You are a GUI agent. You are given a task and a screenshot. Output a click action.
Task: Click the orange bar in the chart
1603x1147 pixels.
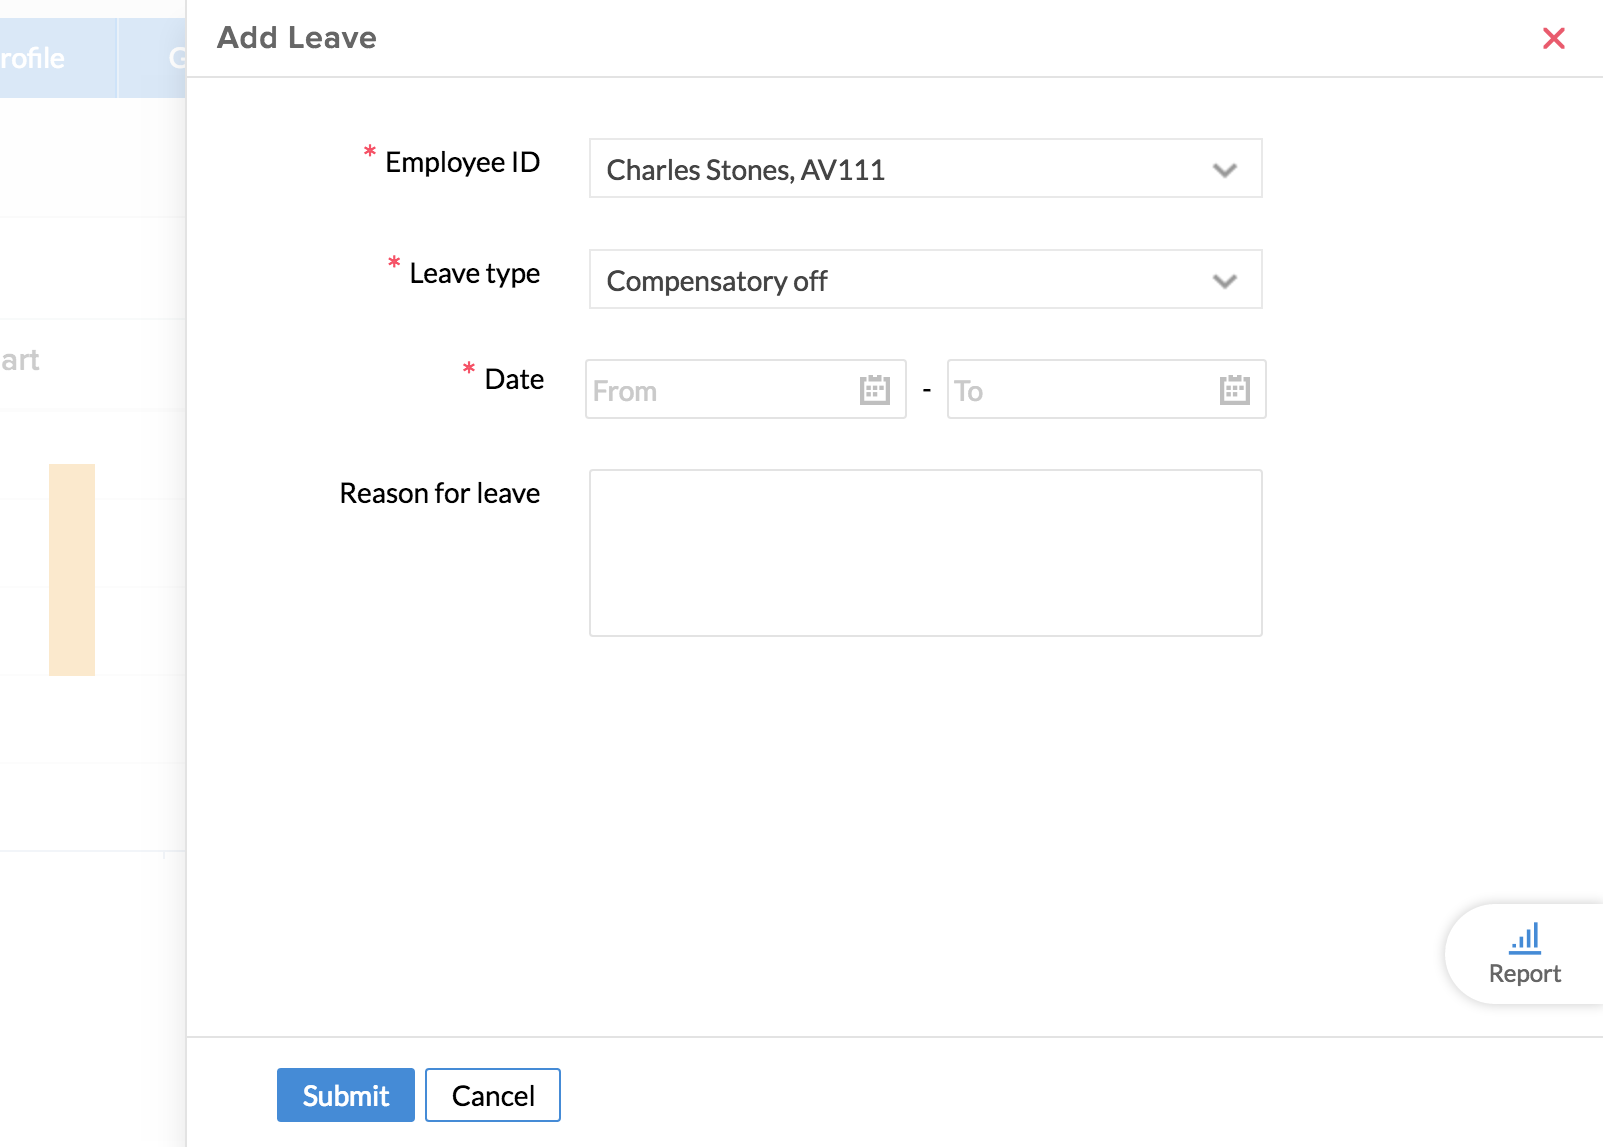click(x=72, y=569)
